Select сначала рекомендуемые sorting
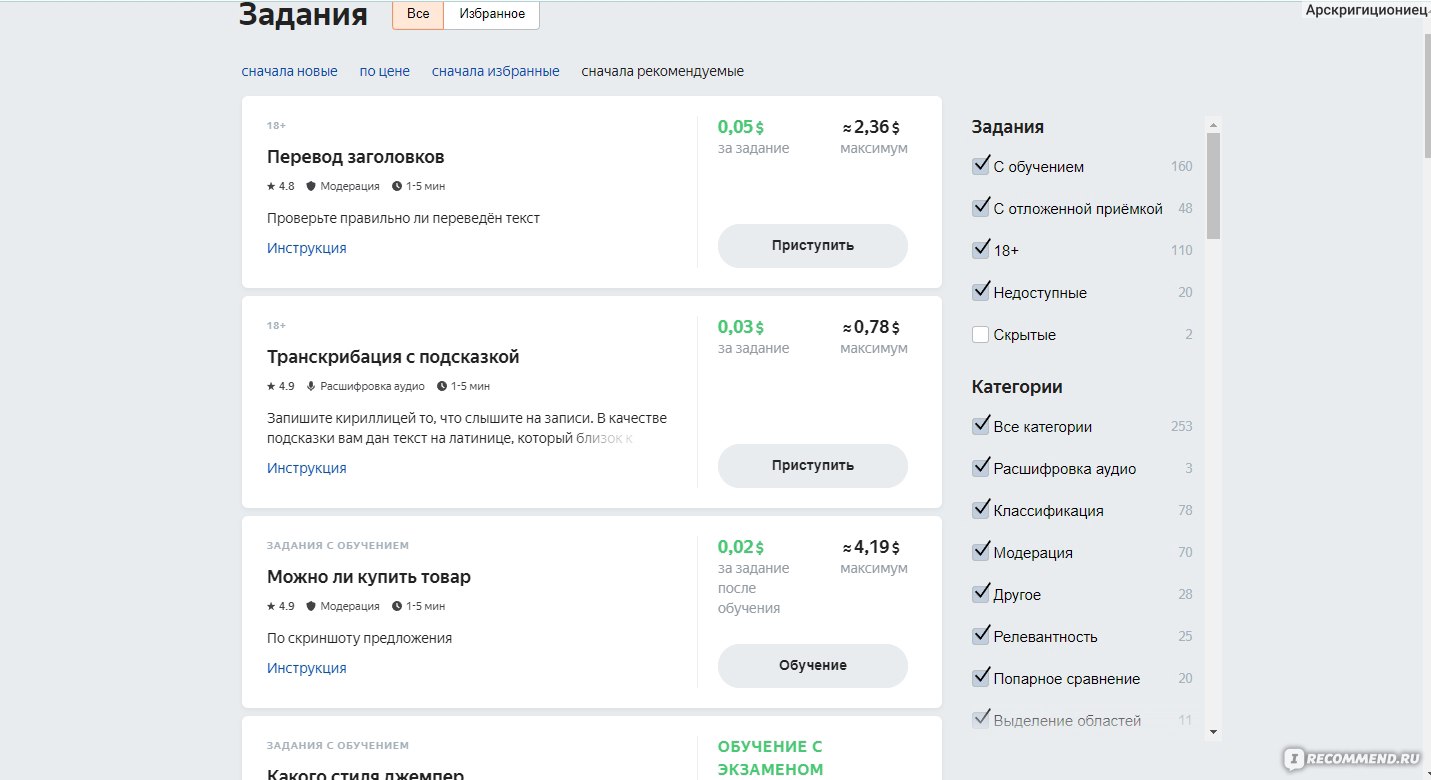Screen dimensions: 1431x780 coord(663,71)
